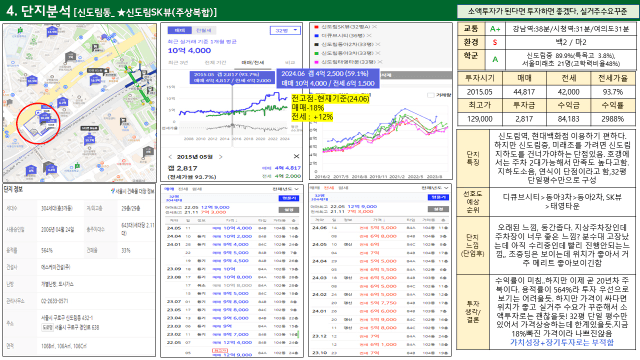Select the 매매 toggle above price chart

click(180, 31)
